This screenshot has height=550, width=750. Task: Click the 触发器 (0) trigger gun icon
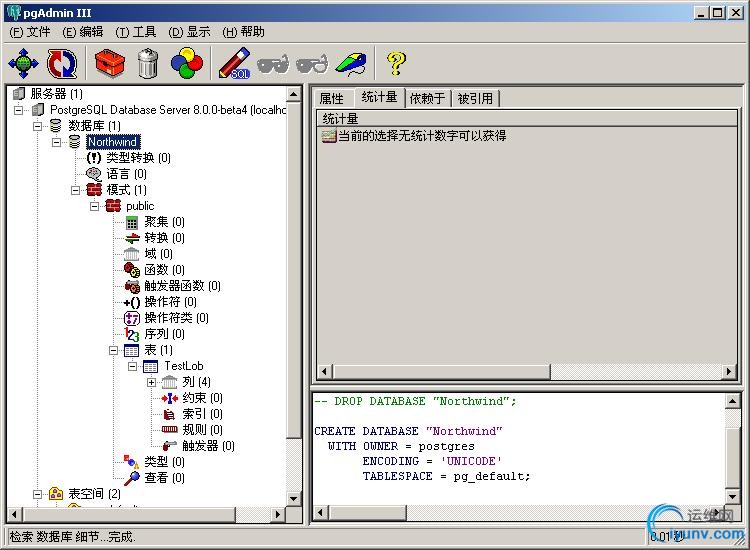[170, 446]
